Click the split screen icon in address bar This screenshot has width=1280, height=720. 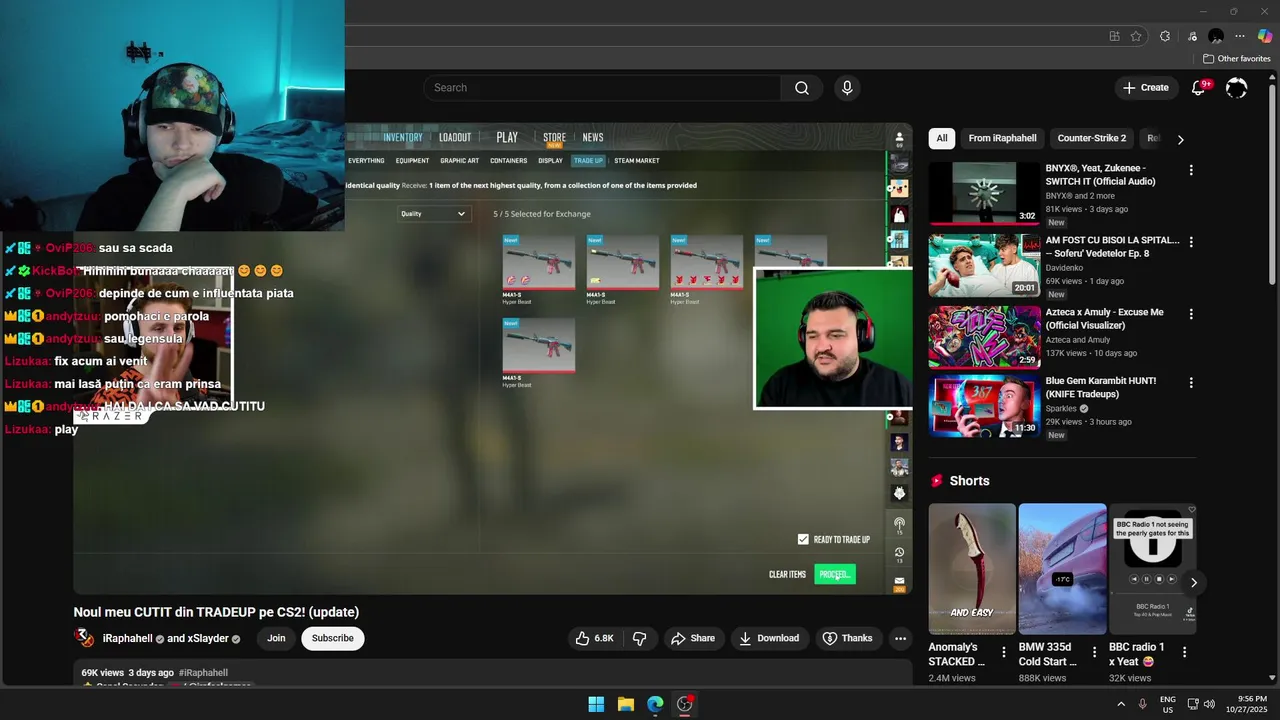(x=1114, y=36)
